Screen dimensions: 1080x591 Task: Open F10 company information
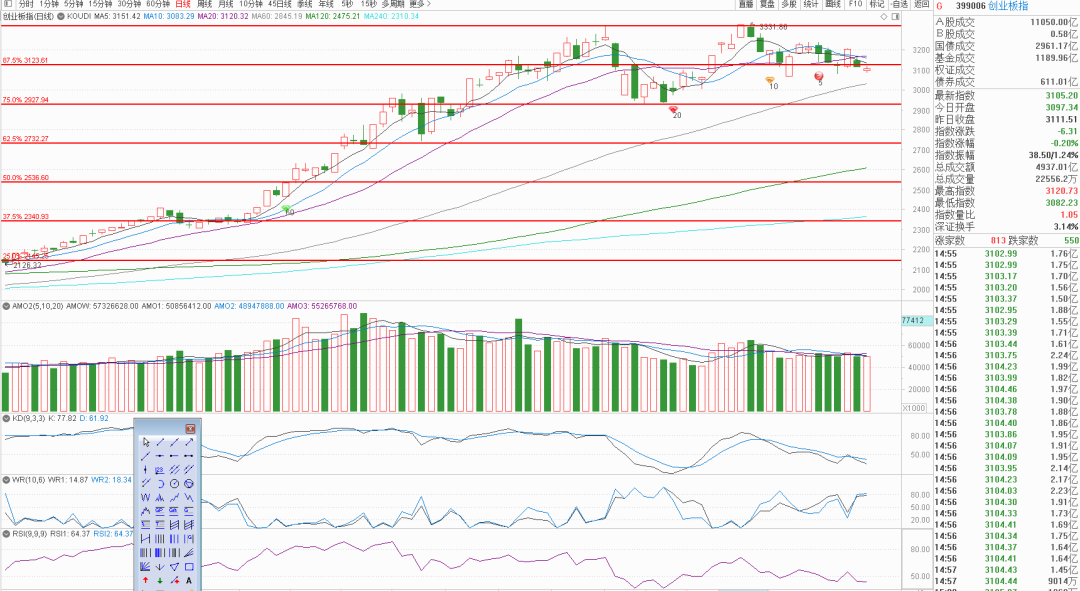point(855,4)
